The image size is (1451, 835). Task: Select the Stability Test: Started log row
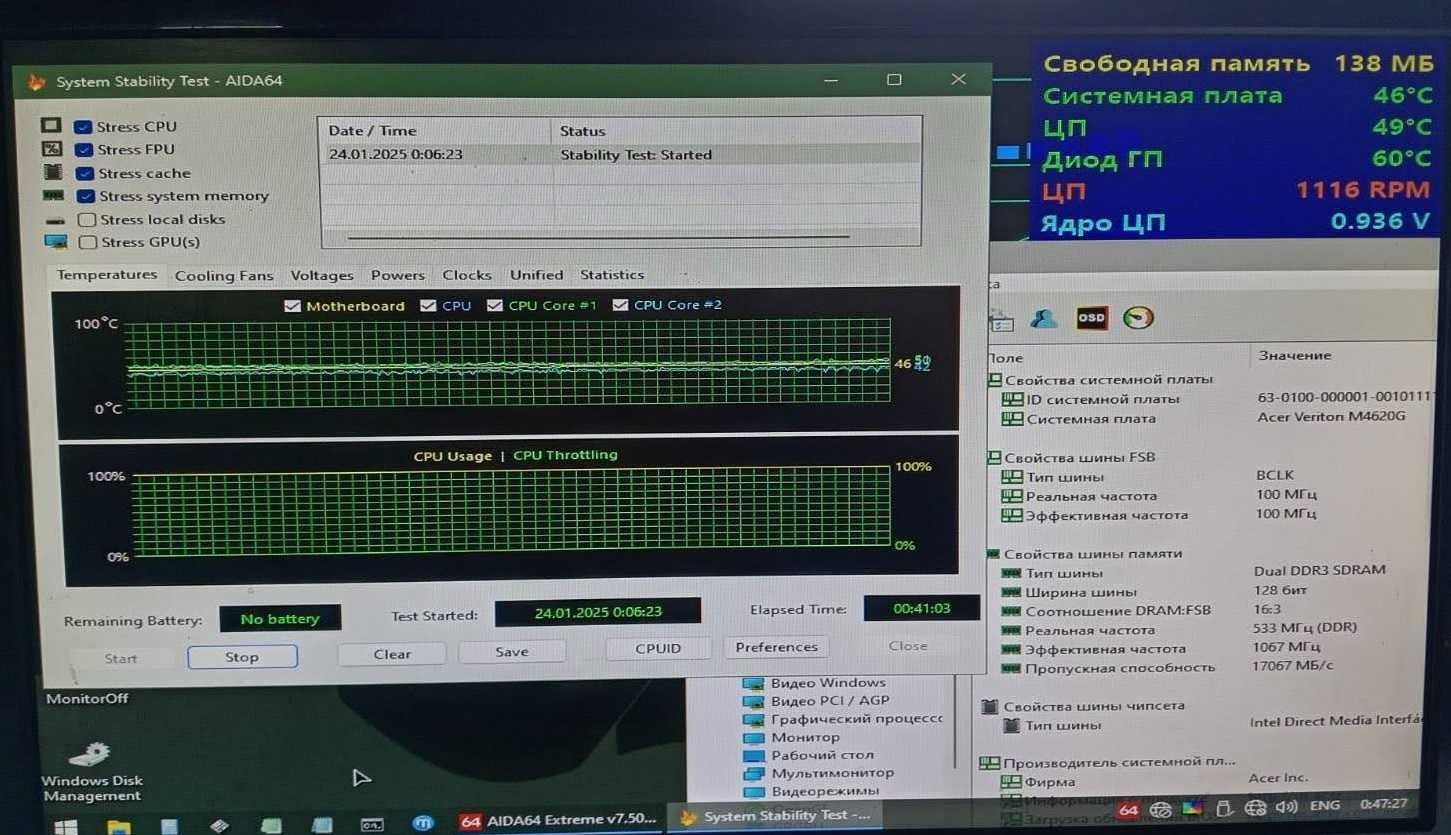pyautogui.click(x=620, y=155)
